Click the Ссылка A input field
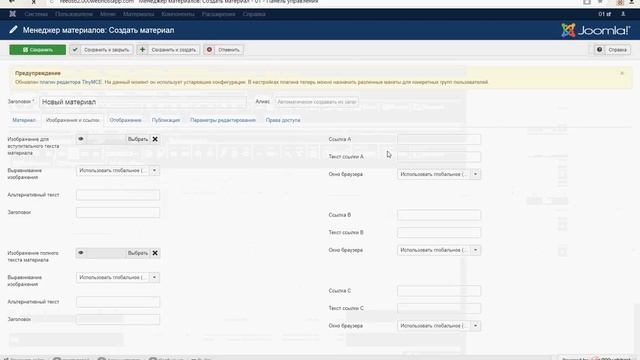 coord(439,139)
